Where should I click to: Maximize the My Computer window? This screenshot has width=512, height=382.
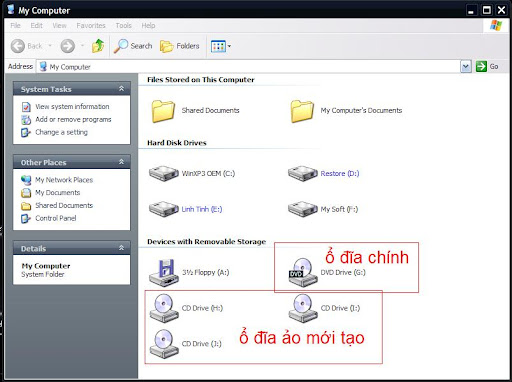[487, 10]
